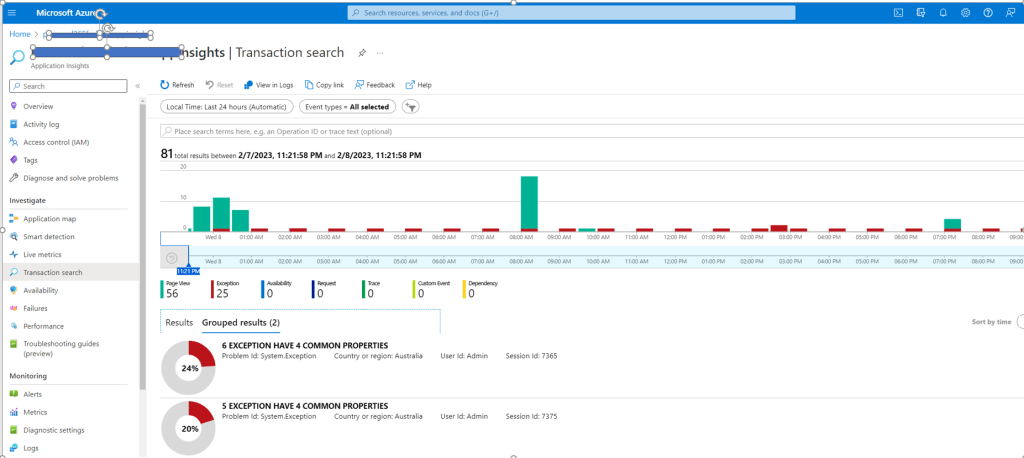Pin the Transaction search blade
The width and height of the screenshot is (1024, 458).
click(x=362, y=52)
